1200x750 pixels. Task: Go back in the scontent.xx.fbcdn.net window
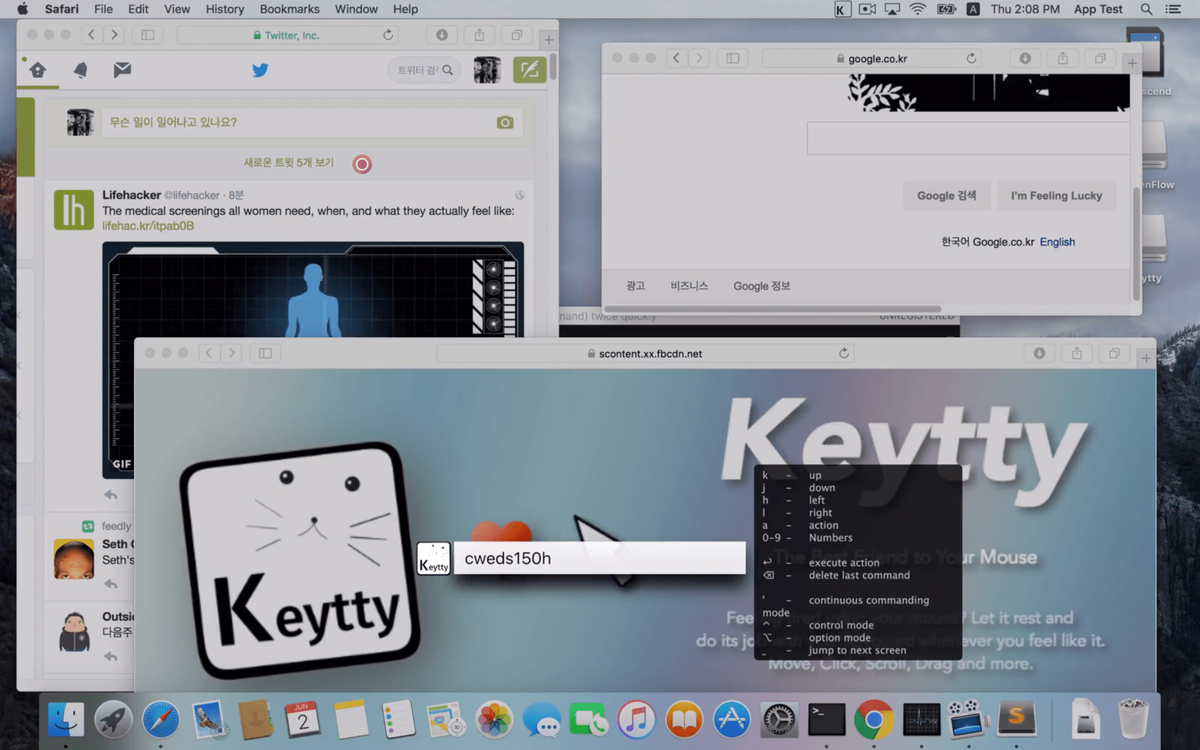tap(209, 353)
